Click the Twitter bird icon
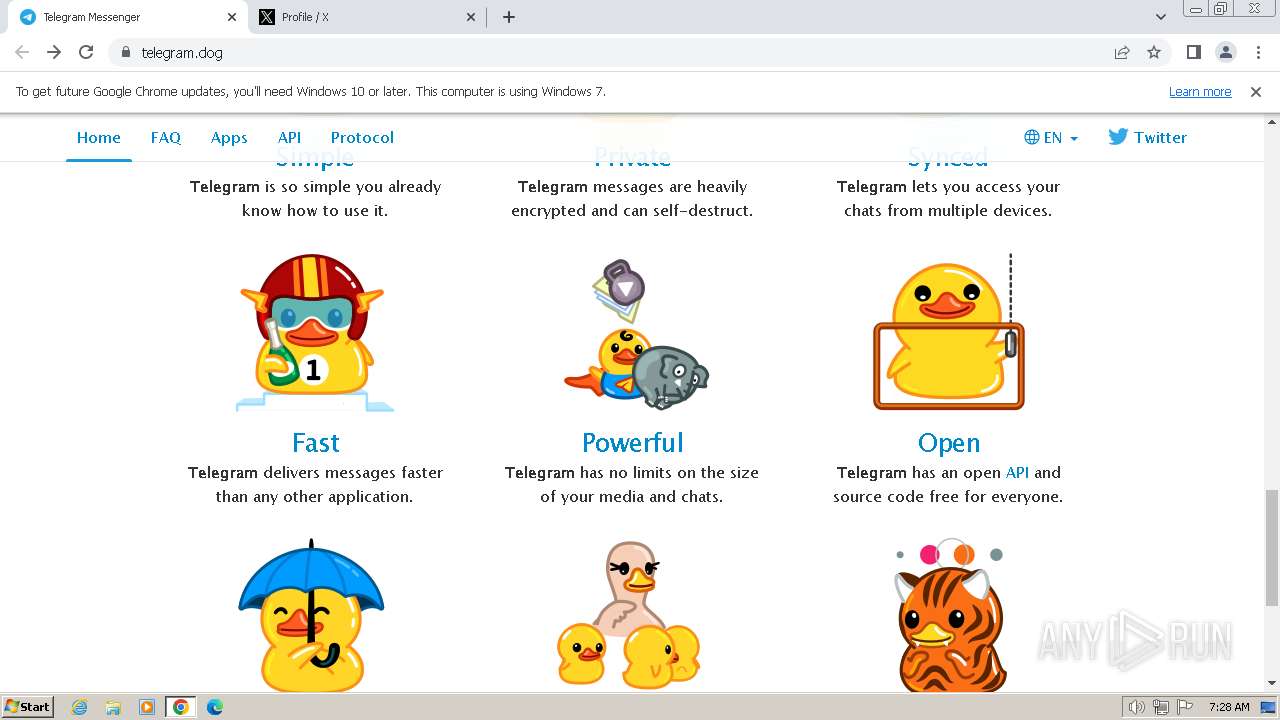This screenshot has height=720, width=1280. point(1118,137)
